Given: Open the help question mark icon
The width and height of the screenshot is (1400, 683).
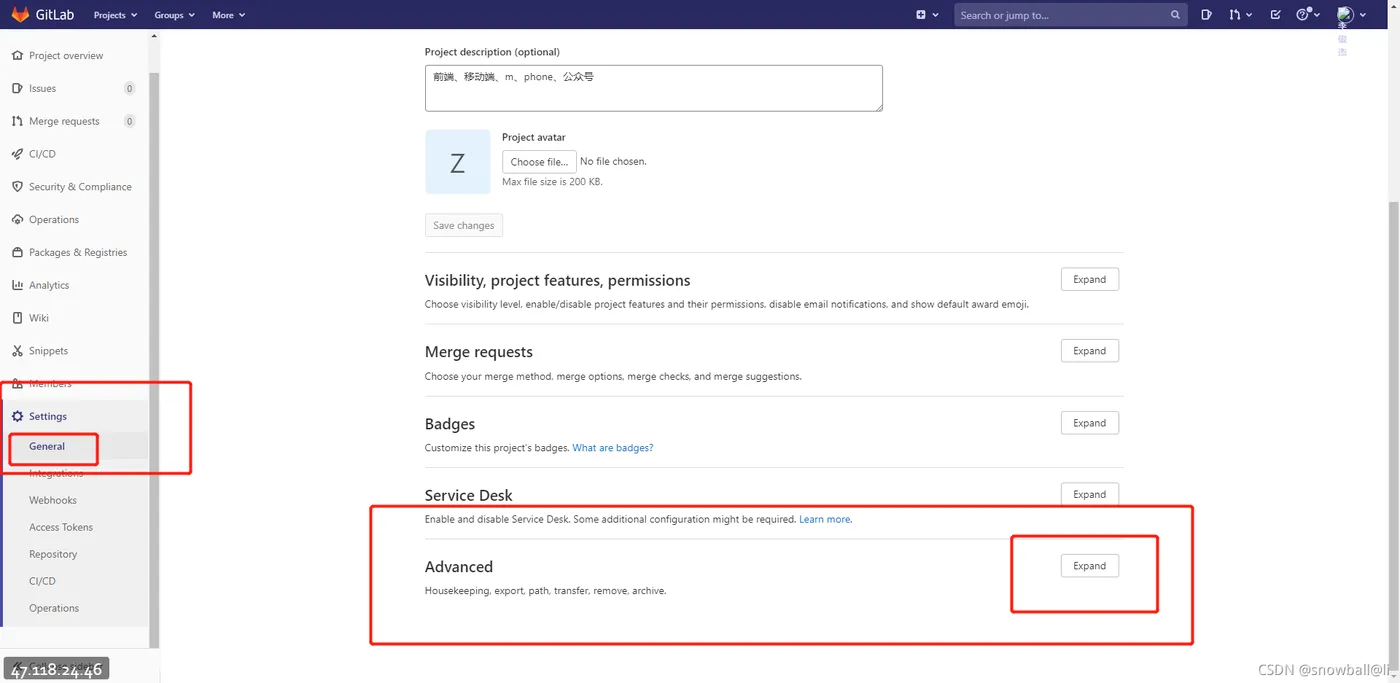Looking at the screenshot, I should coord(1302,15).
